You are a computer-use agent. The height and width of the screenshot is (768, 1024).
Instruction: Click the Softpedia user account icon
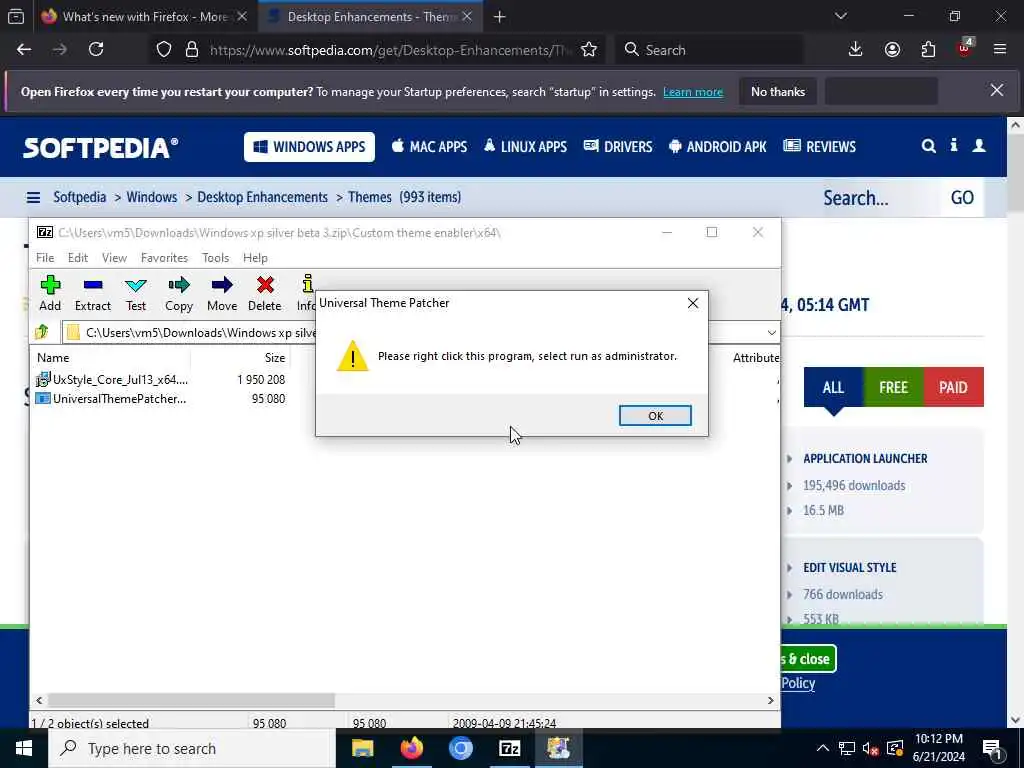point(978,146)
